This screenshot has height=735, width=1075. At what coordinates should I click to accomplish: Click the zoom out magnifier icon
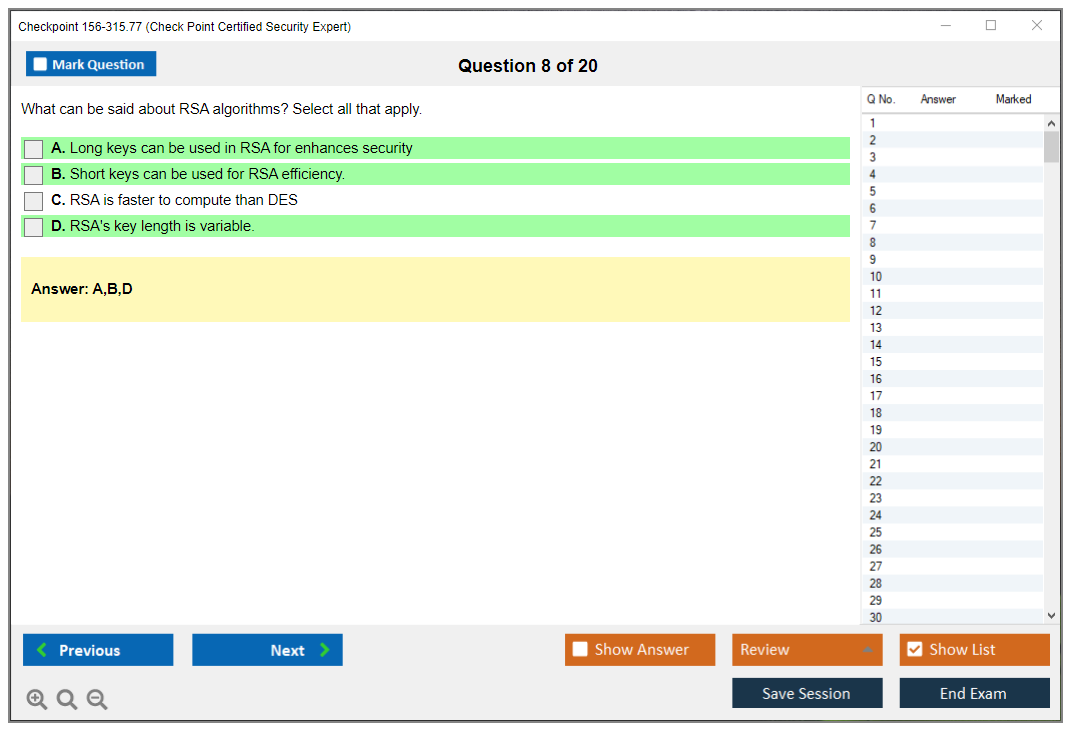pos(97,700)
